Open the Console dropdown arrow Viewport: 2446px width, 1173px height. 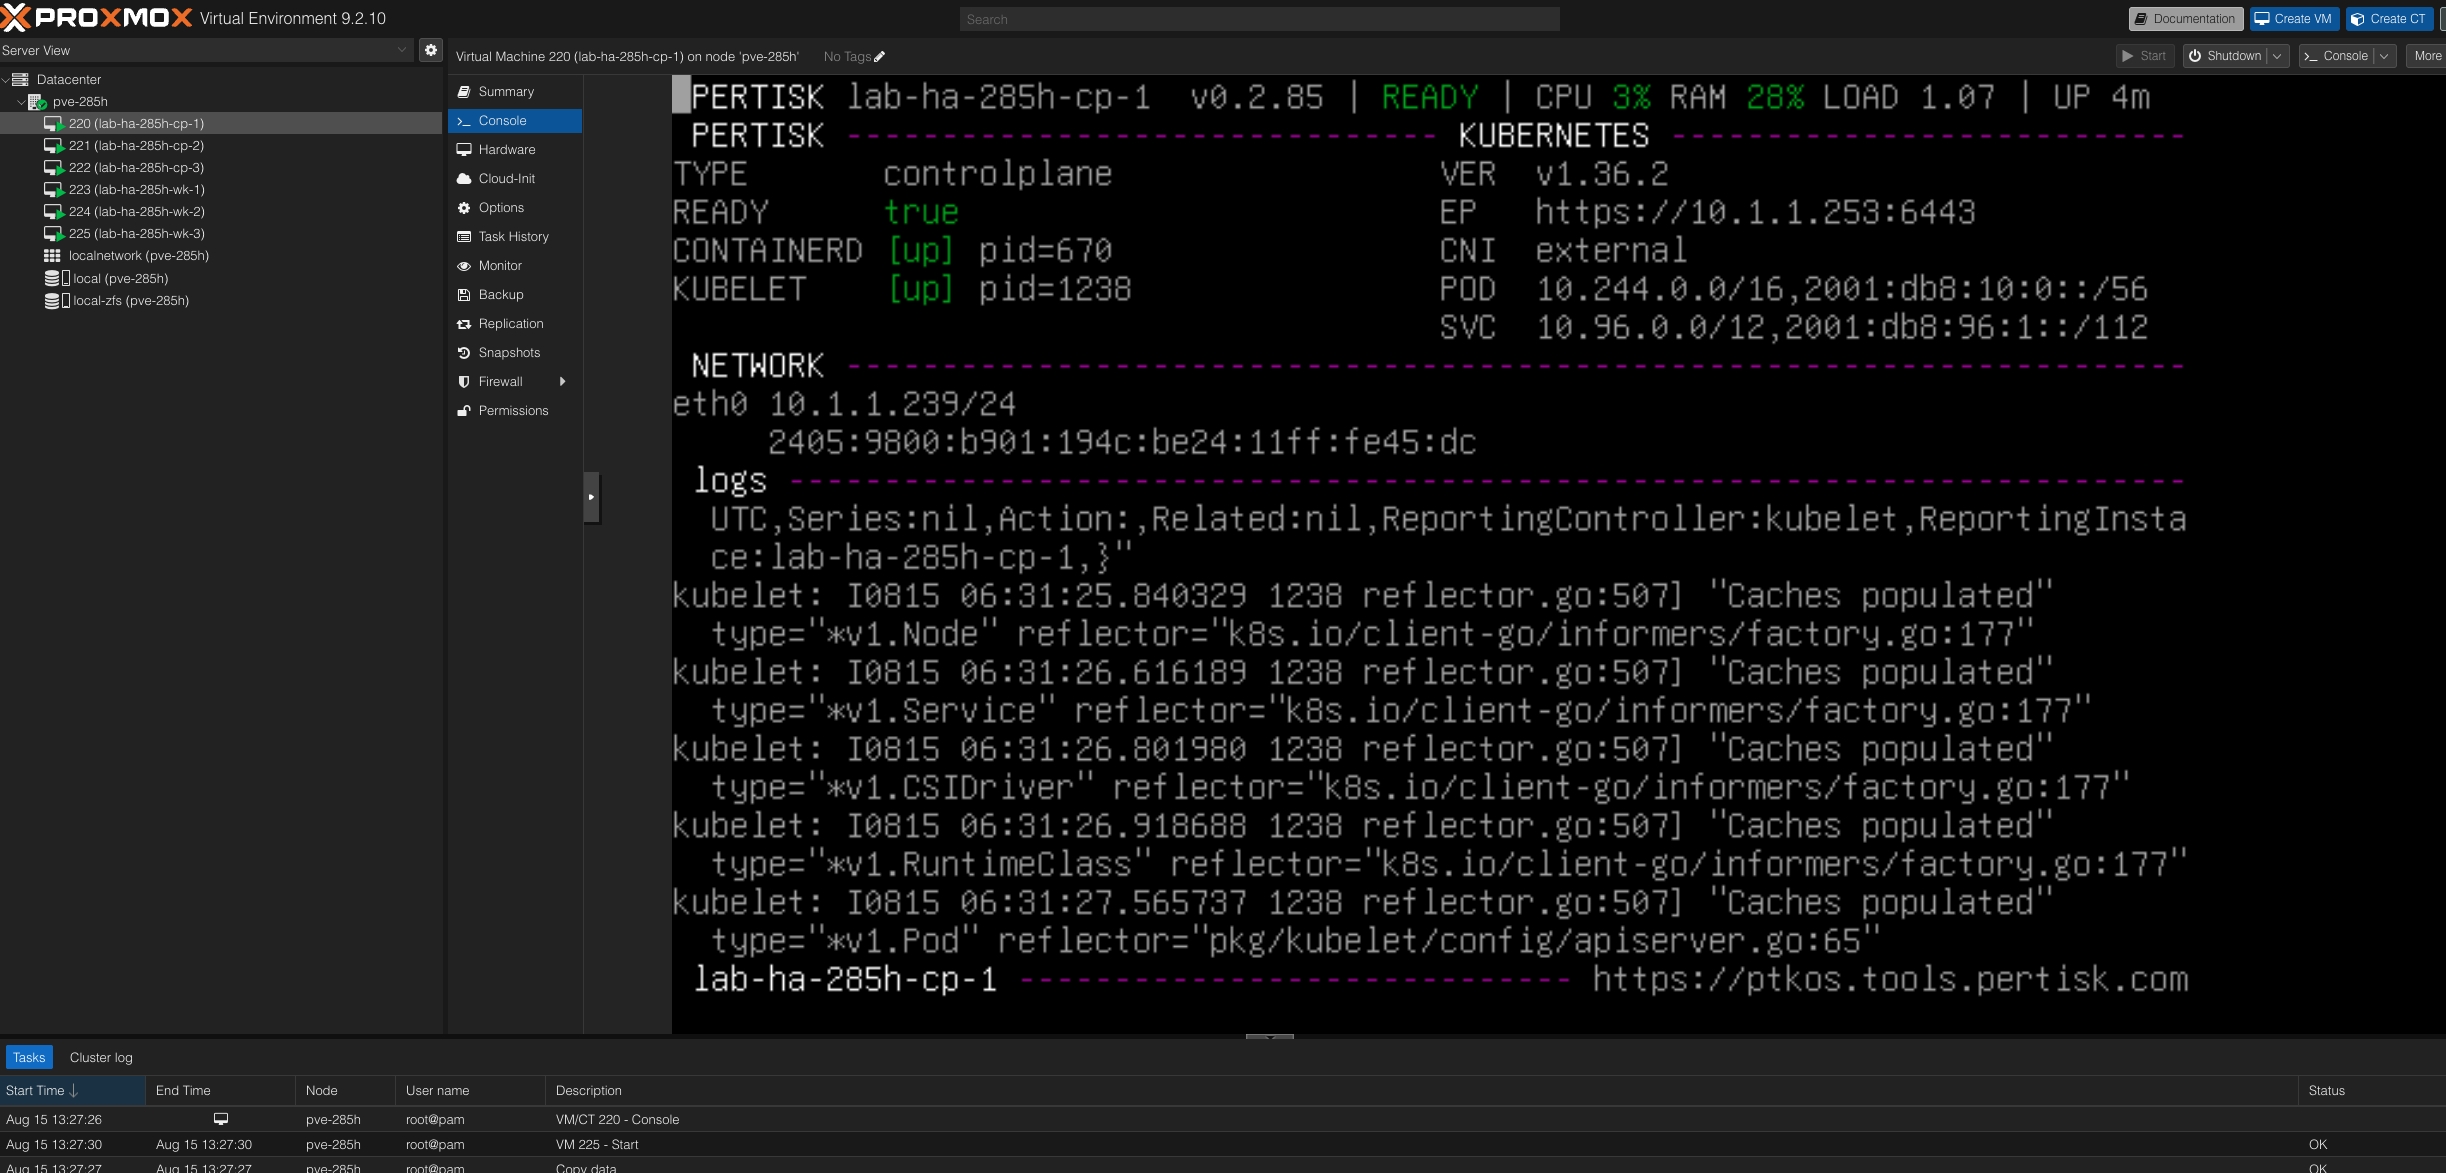[x=2384, y=56]
